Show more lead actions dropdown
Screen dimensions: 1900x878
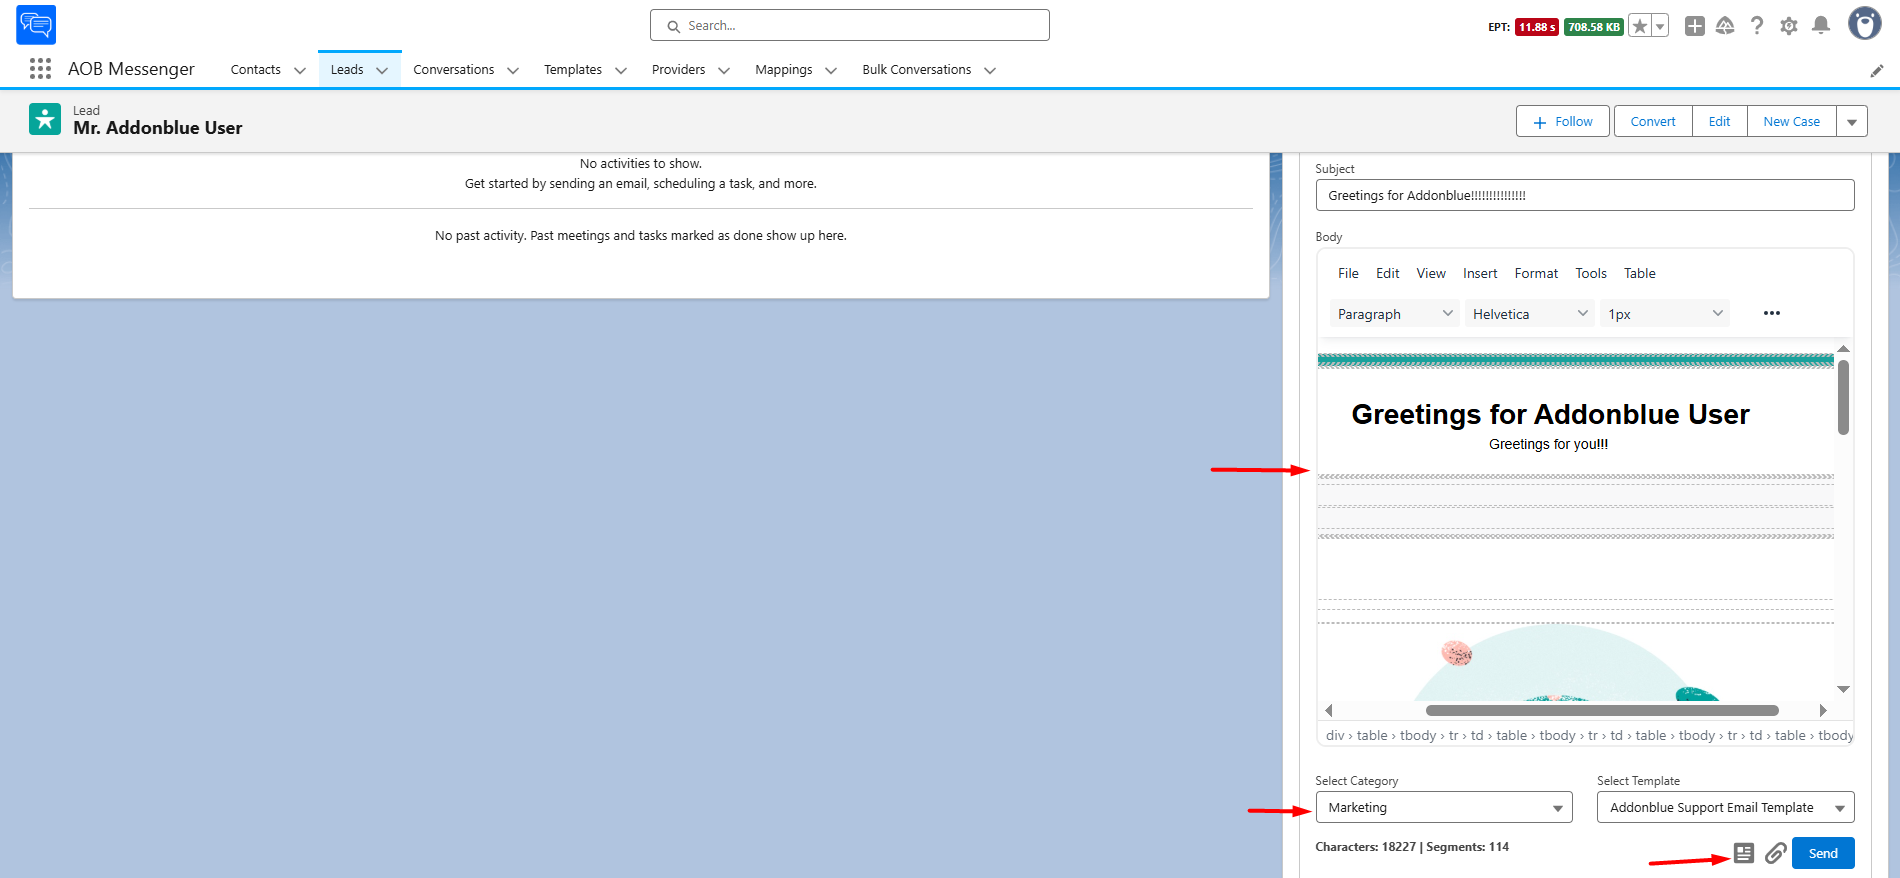1852,122
